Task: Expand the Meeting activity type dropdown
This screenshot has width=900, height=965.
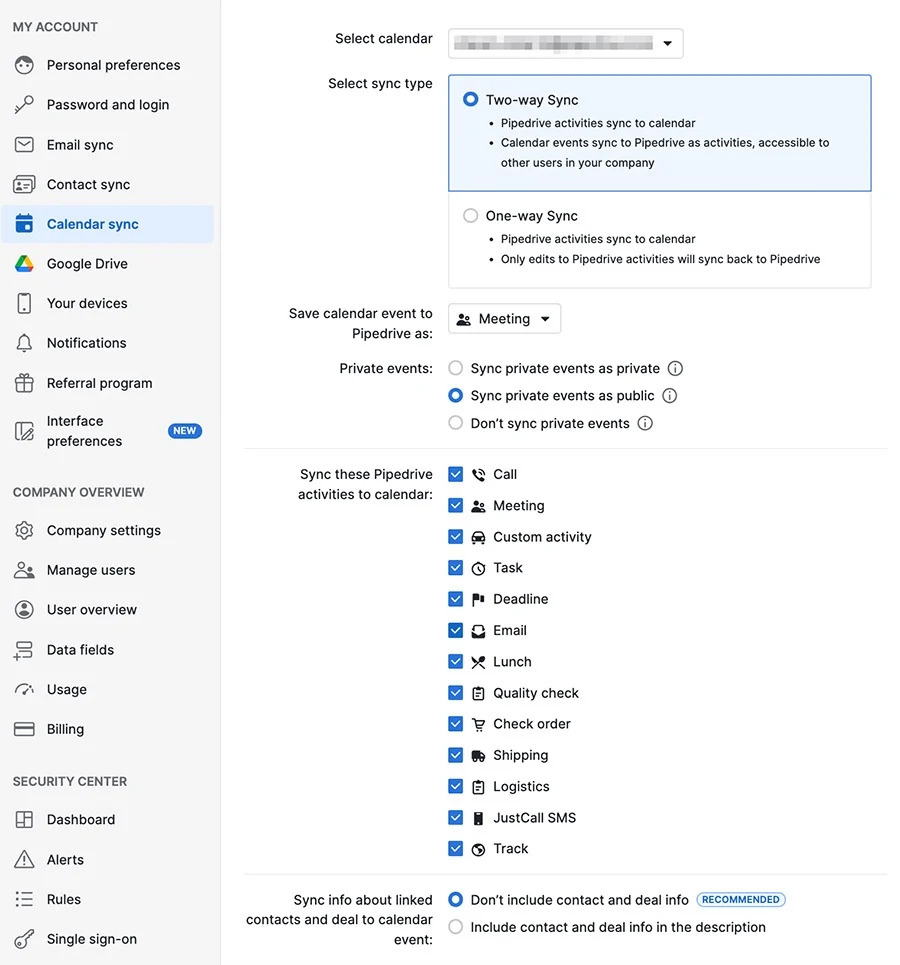Action: (x=504, y=319)
